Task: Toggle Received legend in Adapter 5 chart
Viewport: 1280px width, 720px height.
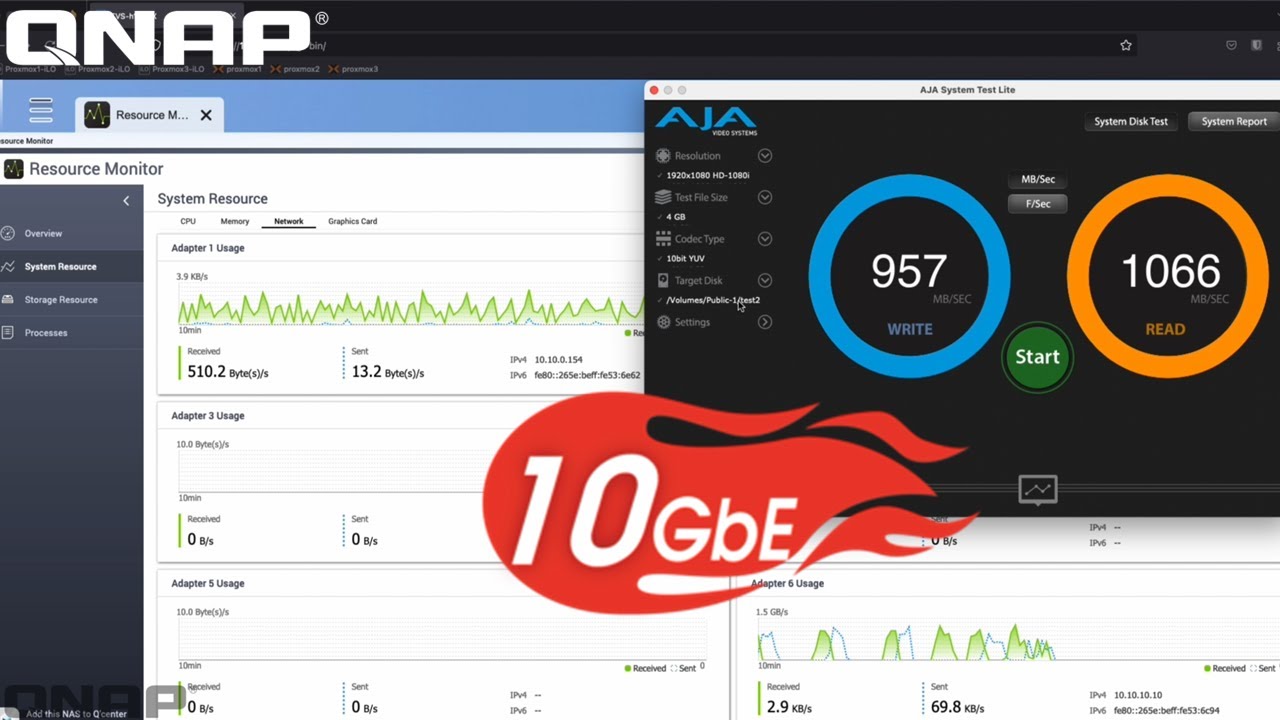Action: (644, 668)
